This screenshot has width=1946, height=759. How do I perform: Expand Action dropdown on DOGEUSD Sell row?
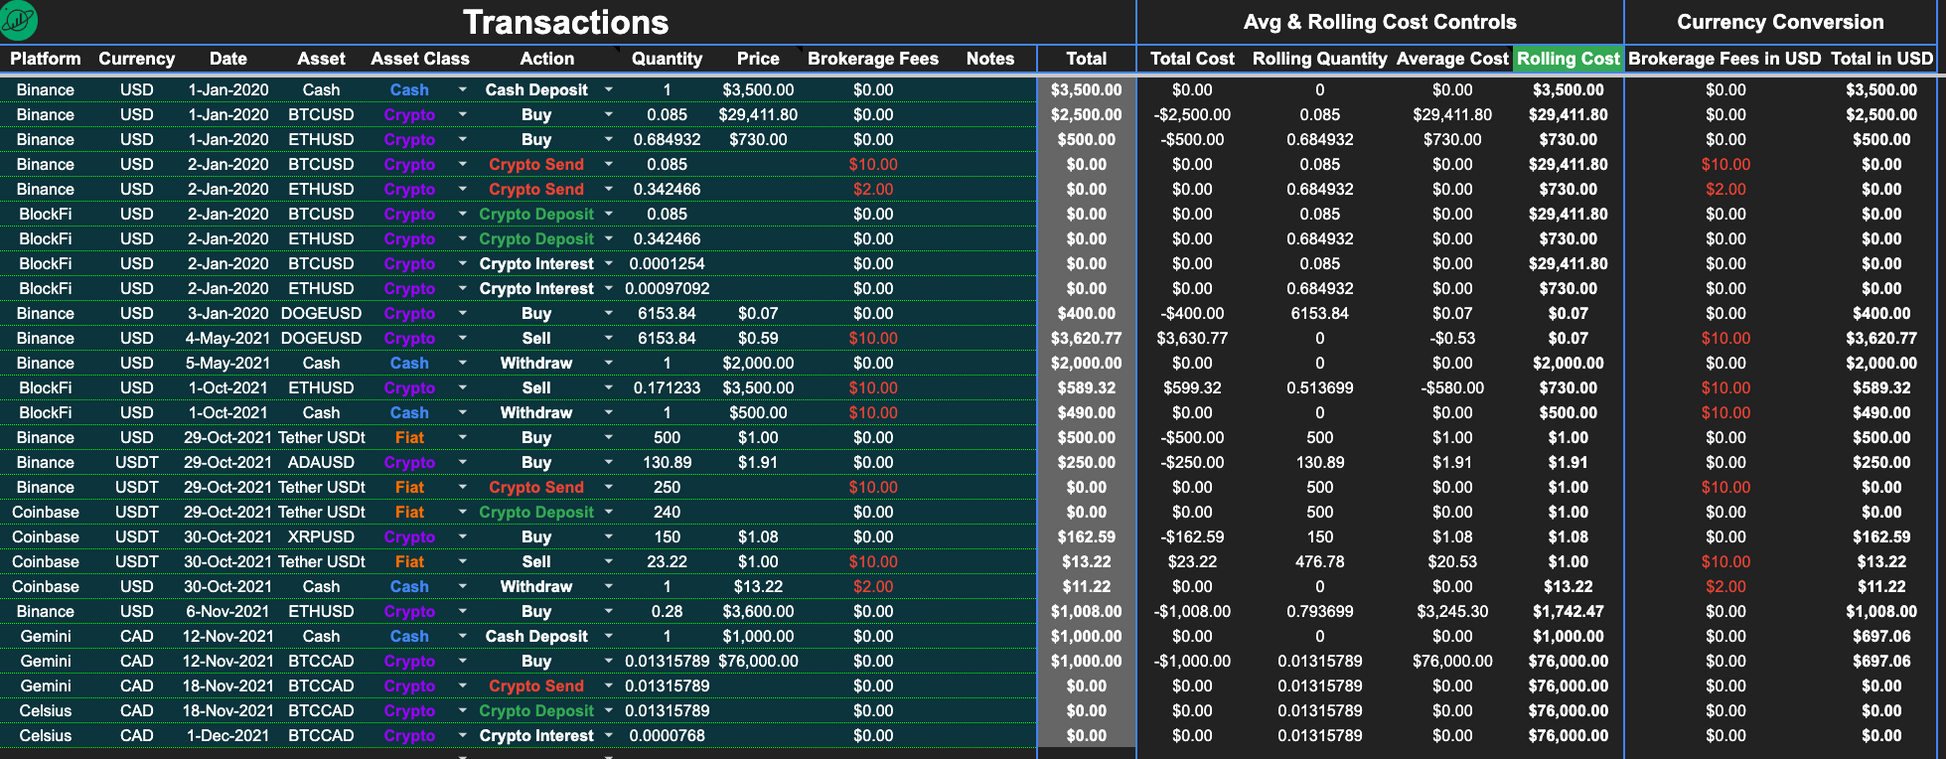click(608, 339)
